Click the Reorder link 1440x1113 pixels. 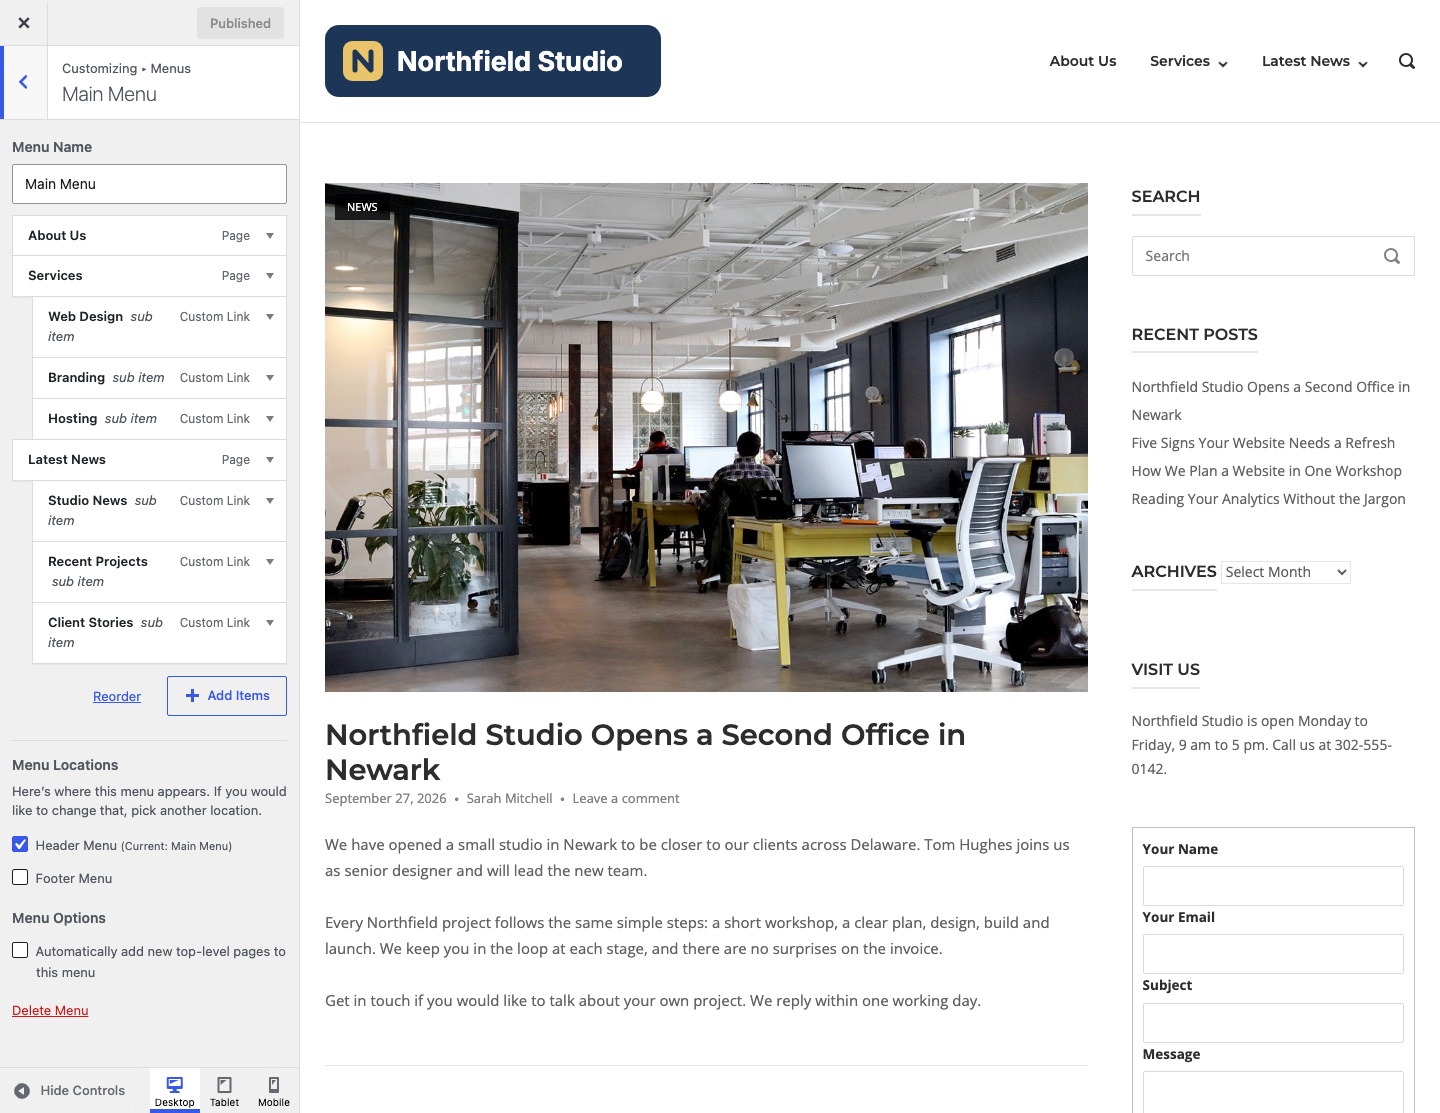tap(117, 697)
